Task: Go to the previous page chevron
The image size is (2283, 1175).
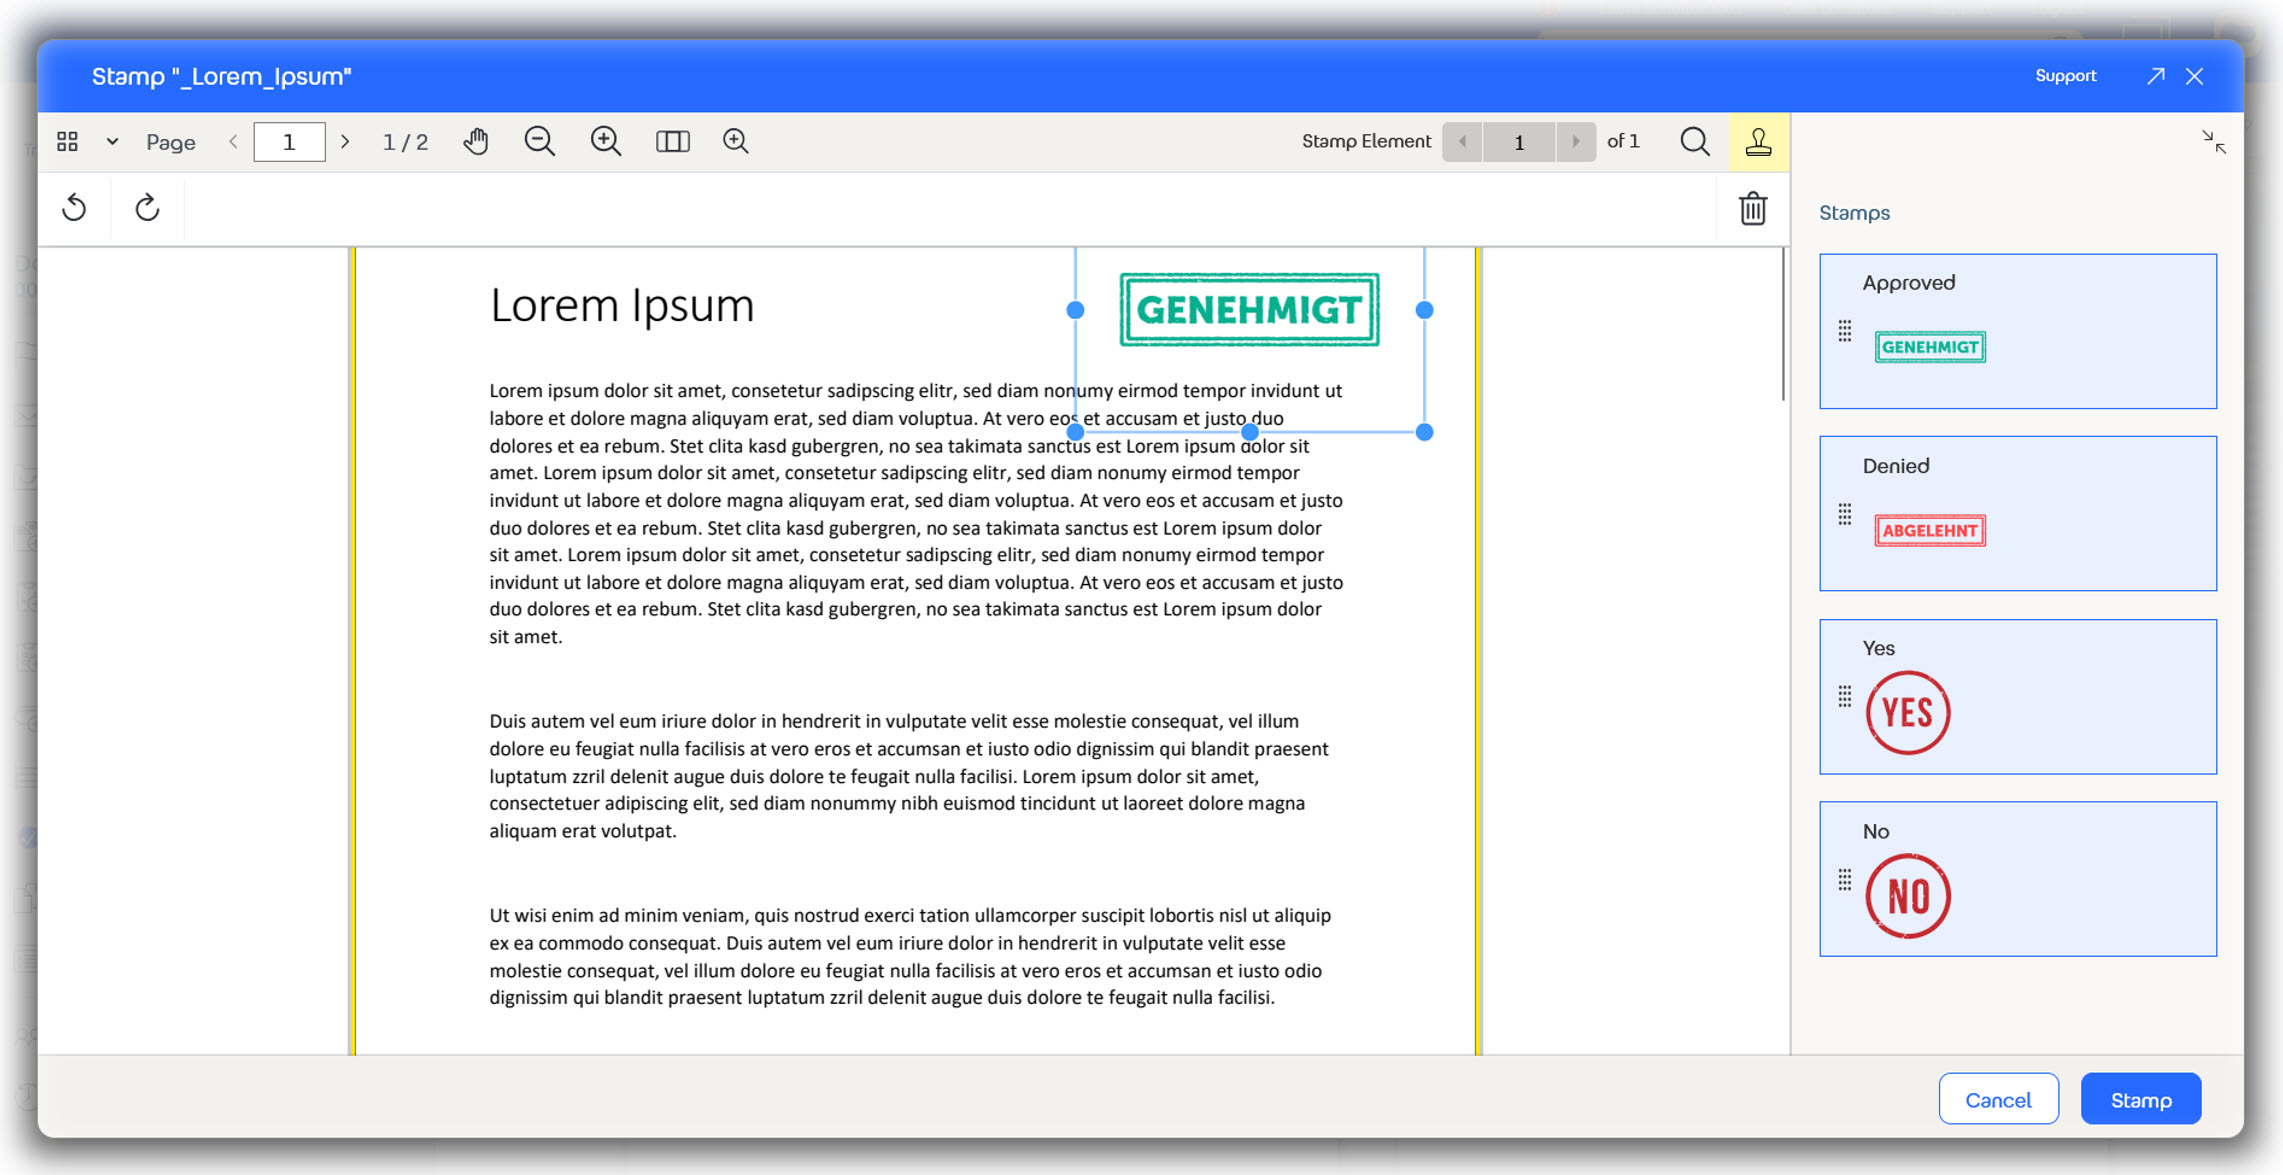Action: pos(234,141)
